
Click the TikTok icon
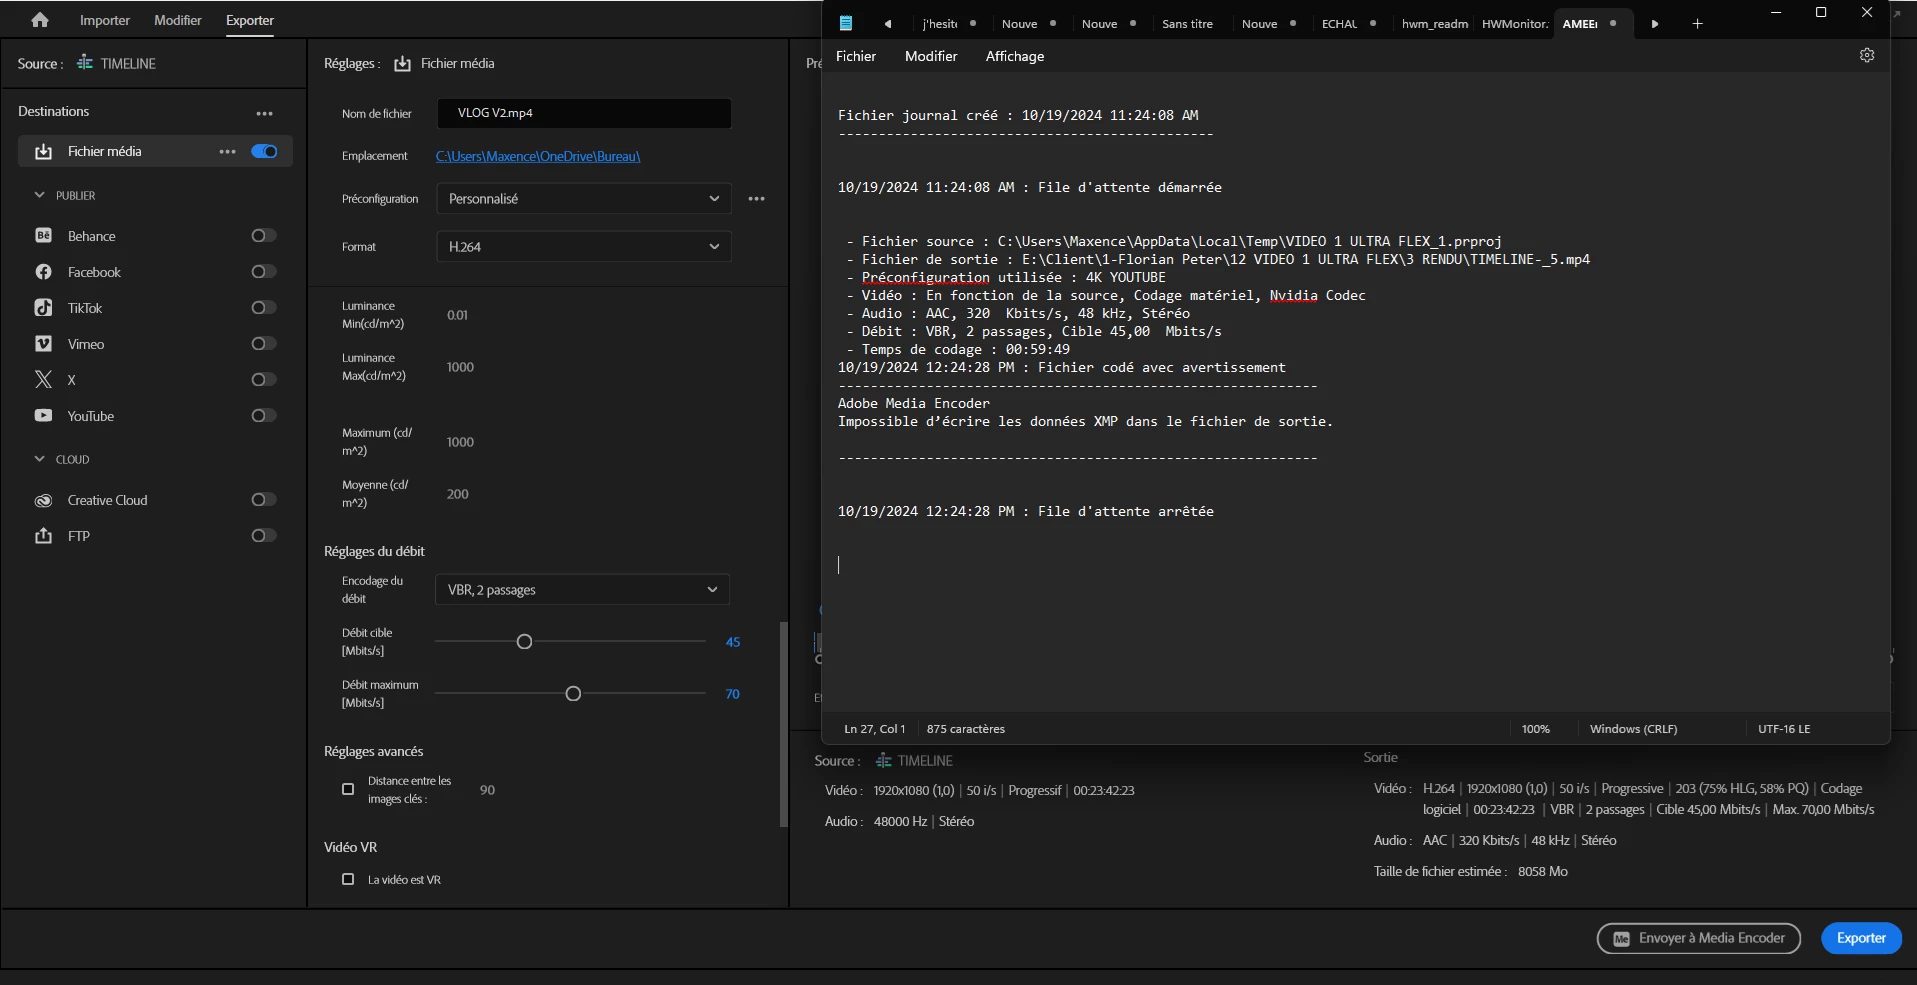pos(43,308)
